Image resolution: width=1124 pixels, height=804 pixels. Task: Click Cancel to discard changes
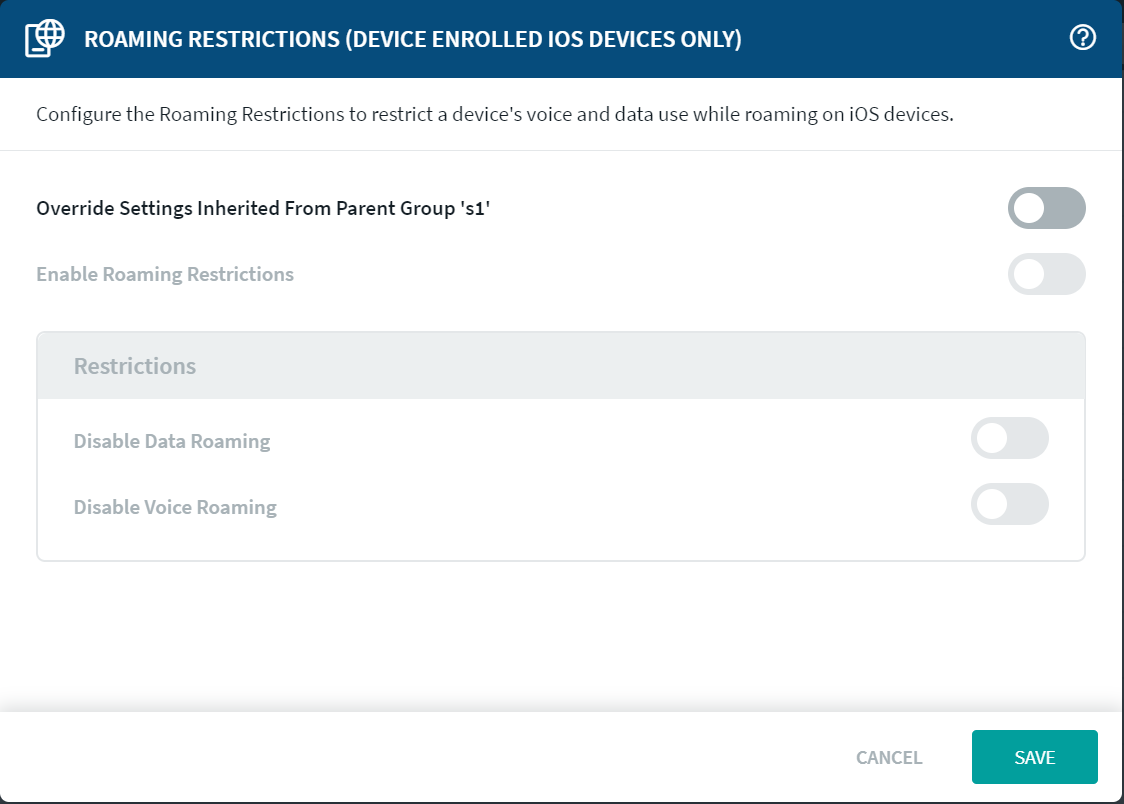[888, 758]
